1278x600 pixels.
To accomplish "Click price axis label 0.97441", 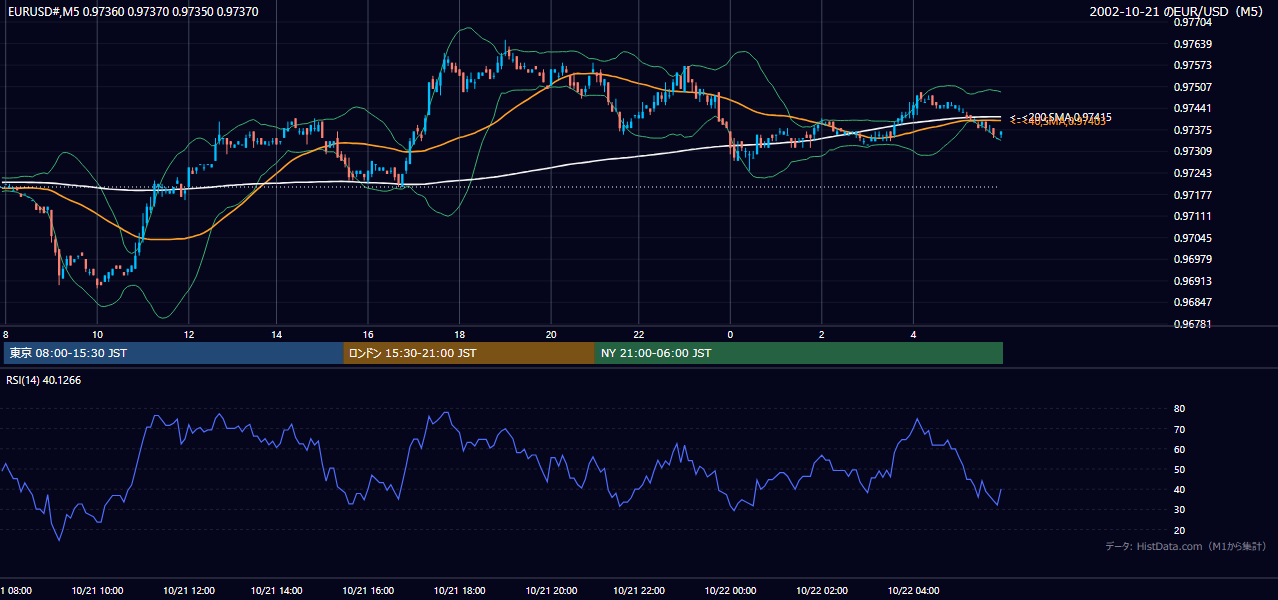I will 1192,108.
